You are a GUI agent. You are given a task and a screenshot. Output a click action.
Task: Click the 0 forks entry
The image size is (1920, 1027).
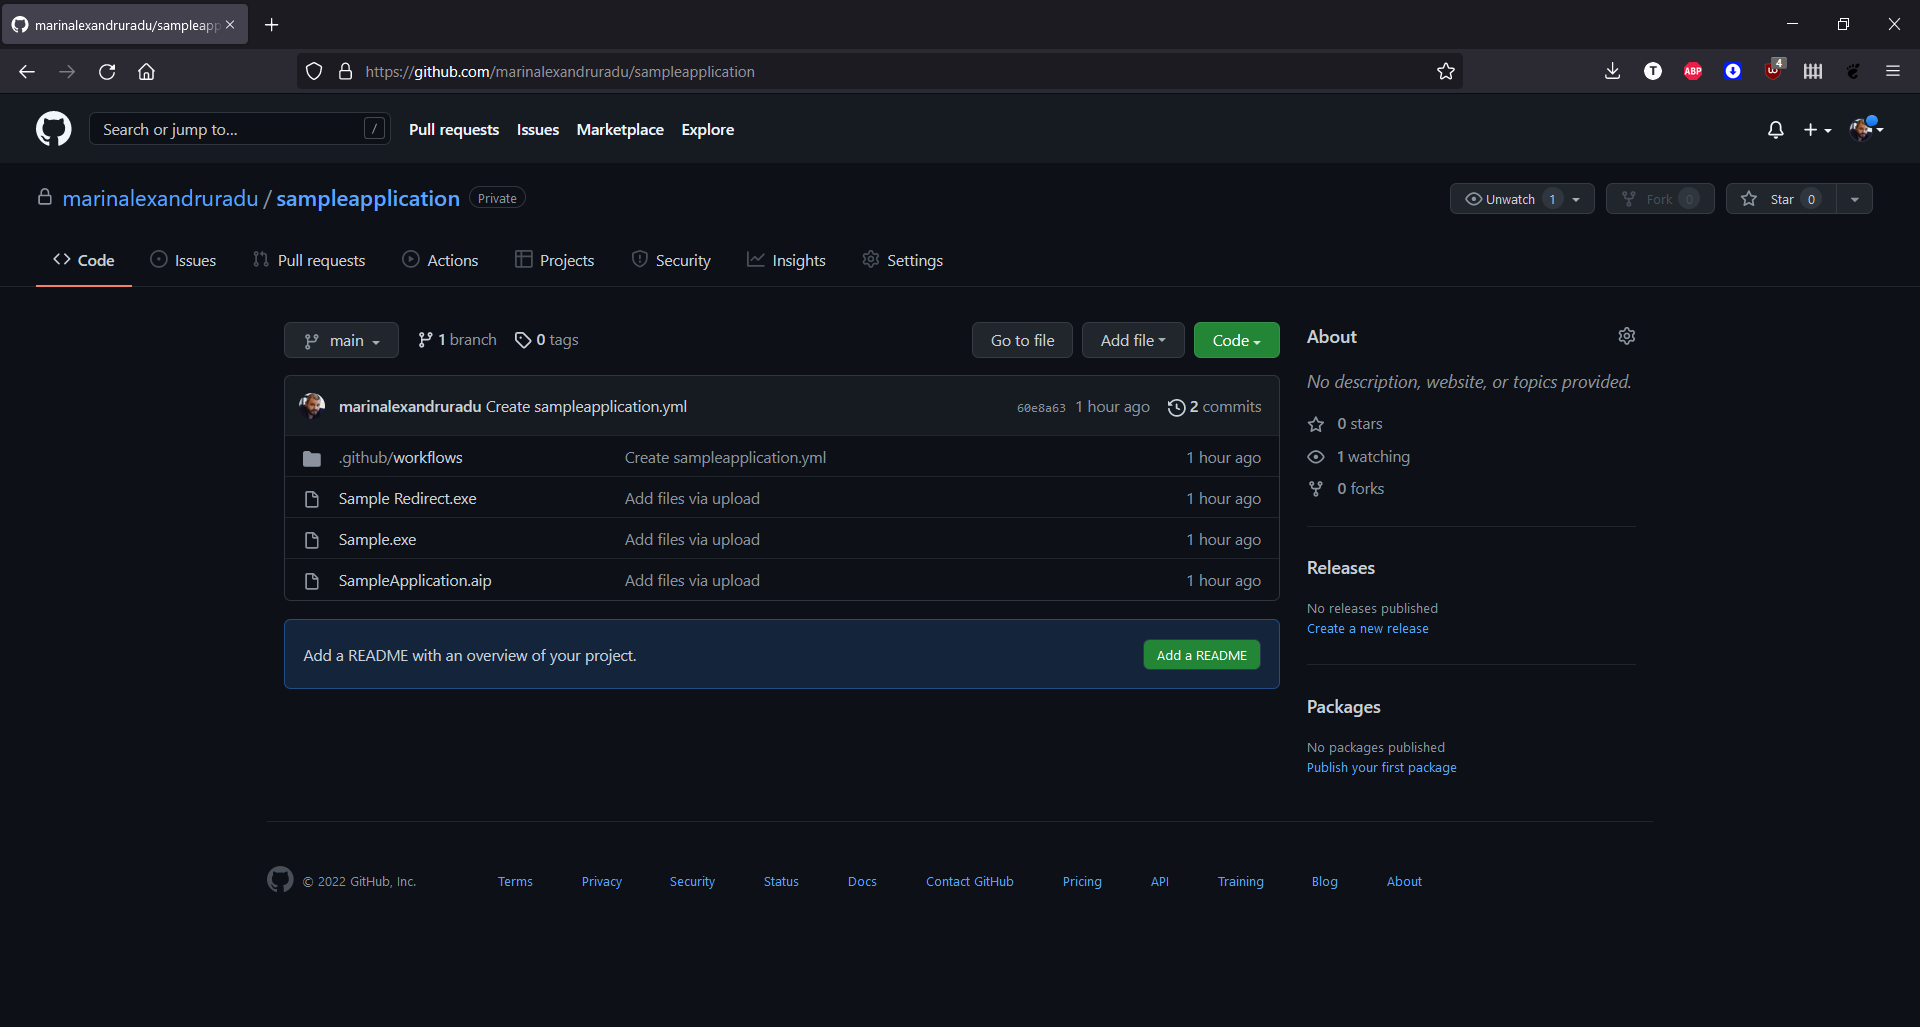[x=1347, y=489]
